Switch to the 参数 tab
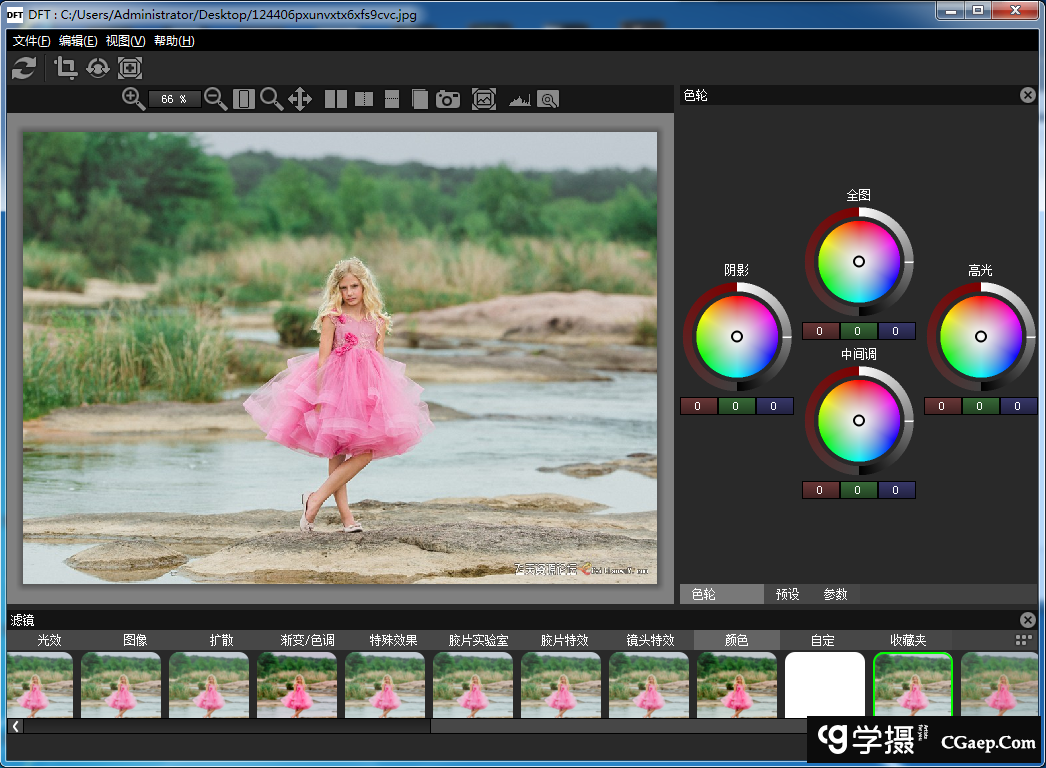This screenshot has height=768, width=1046. [835, 594]
